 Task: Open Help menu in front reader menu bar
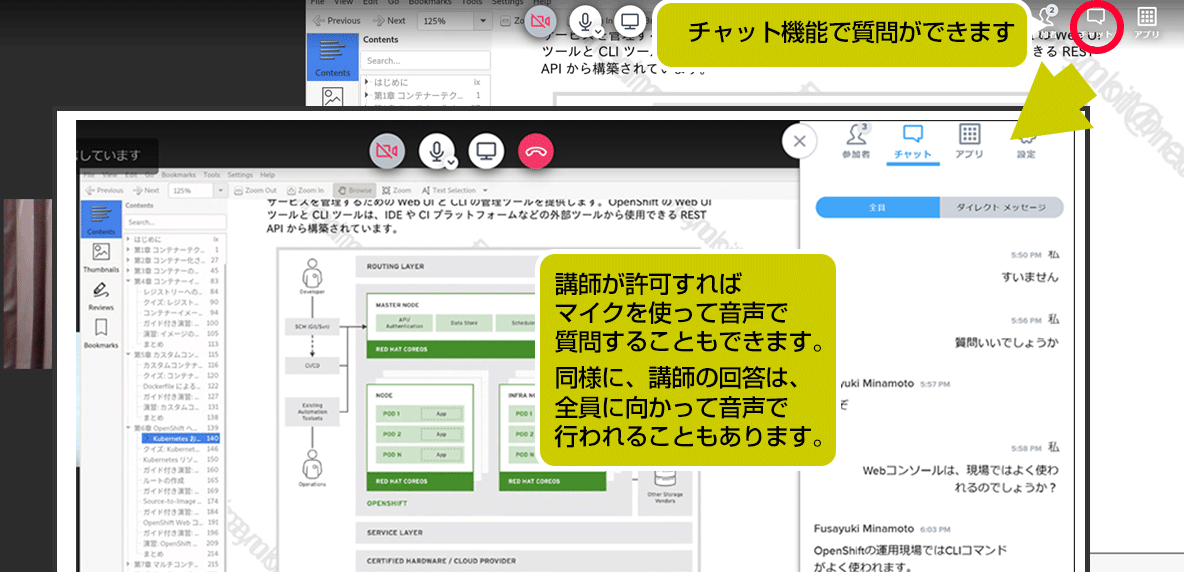point(267,175)
